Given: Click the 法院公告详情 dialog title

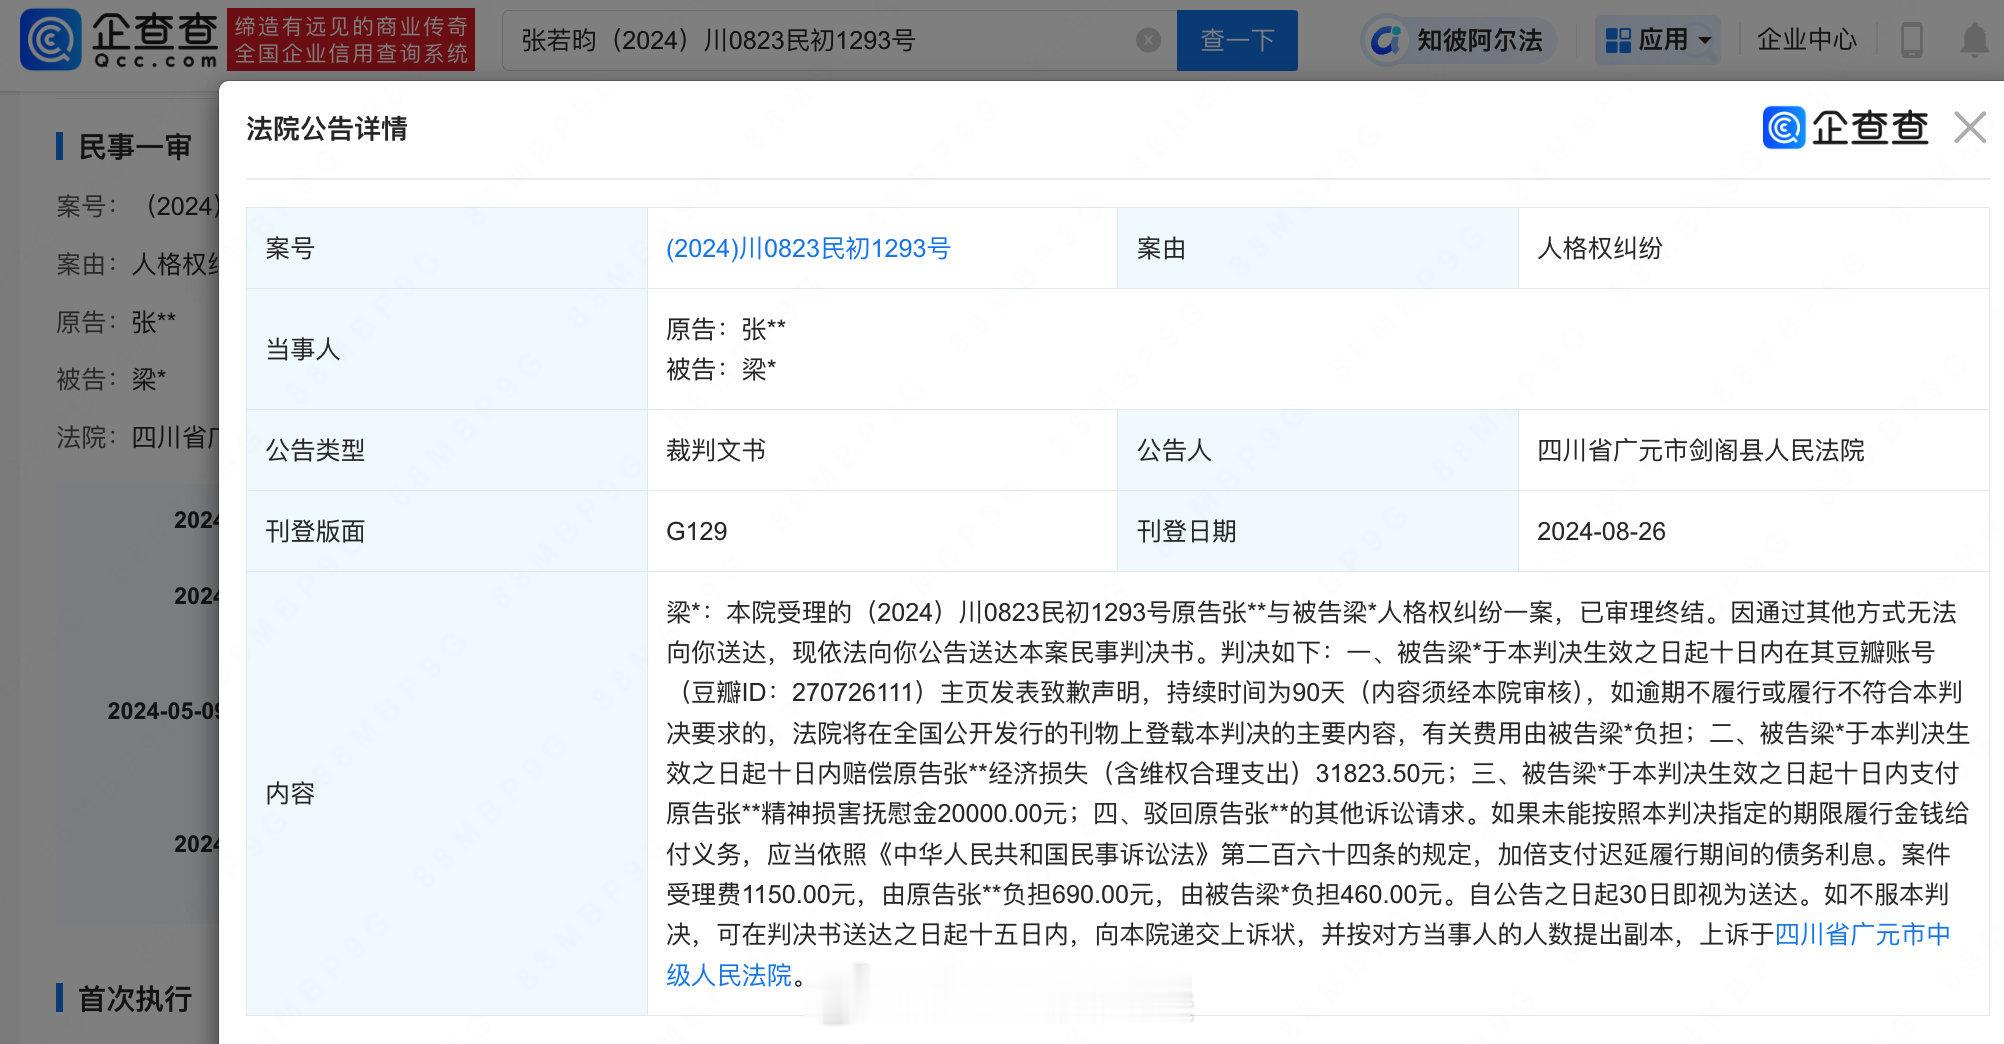Looking at the screenshot, I should click(327, 128).
